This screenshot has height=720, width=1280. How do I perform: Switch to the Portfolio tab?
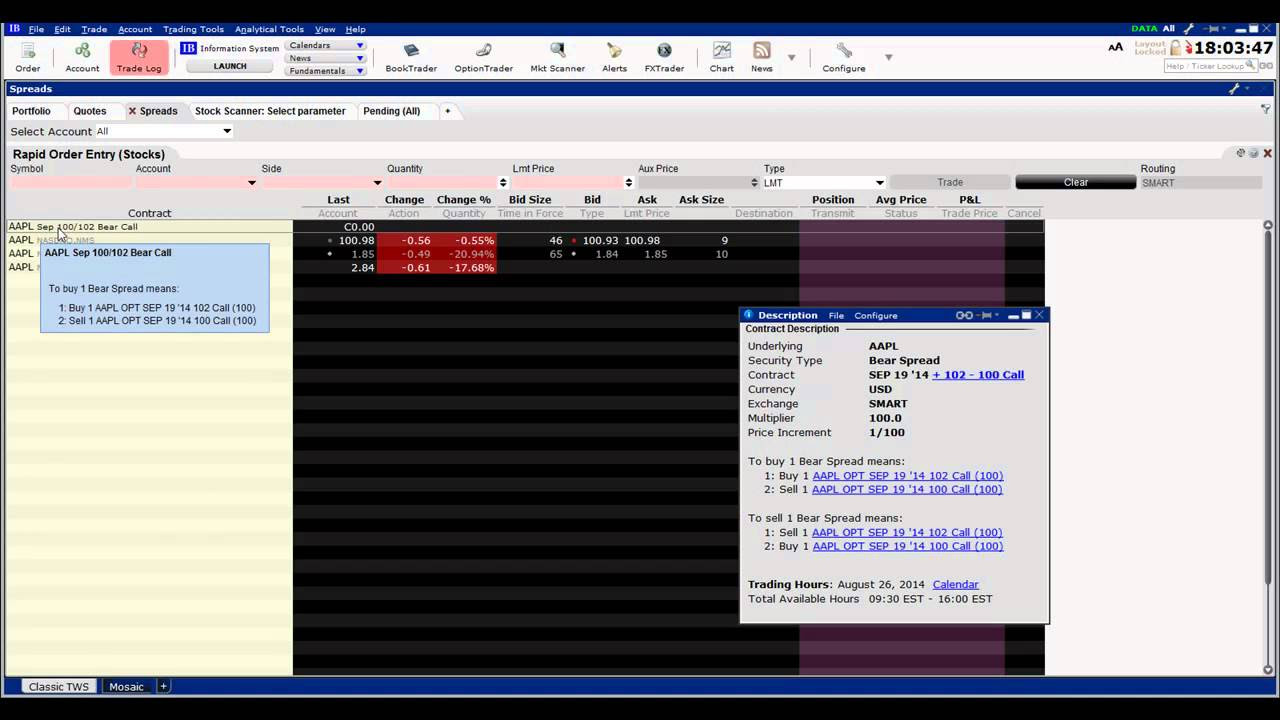pyautogui.click(x=31, y=111)
